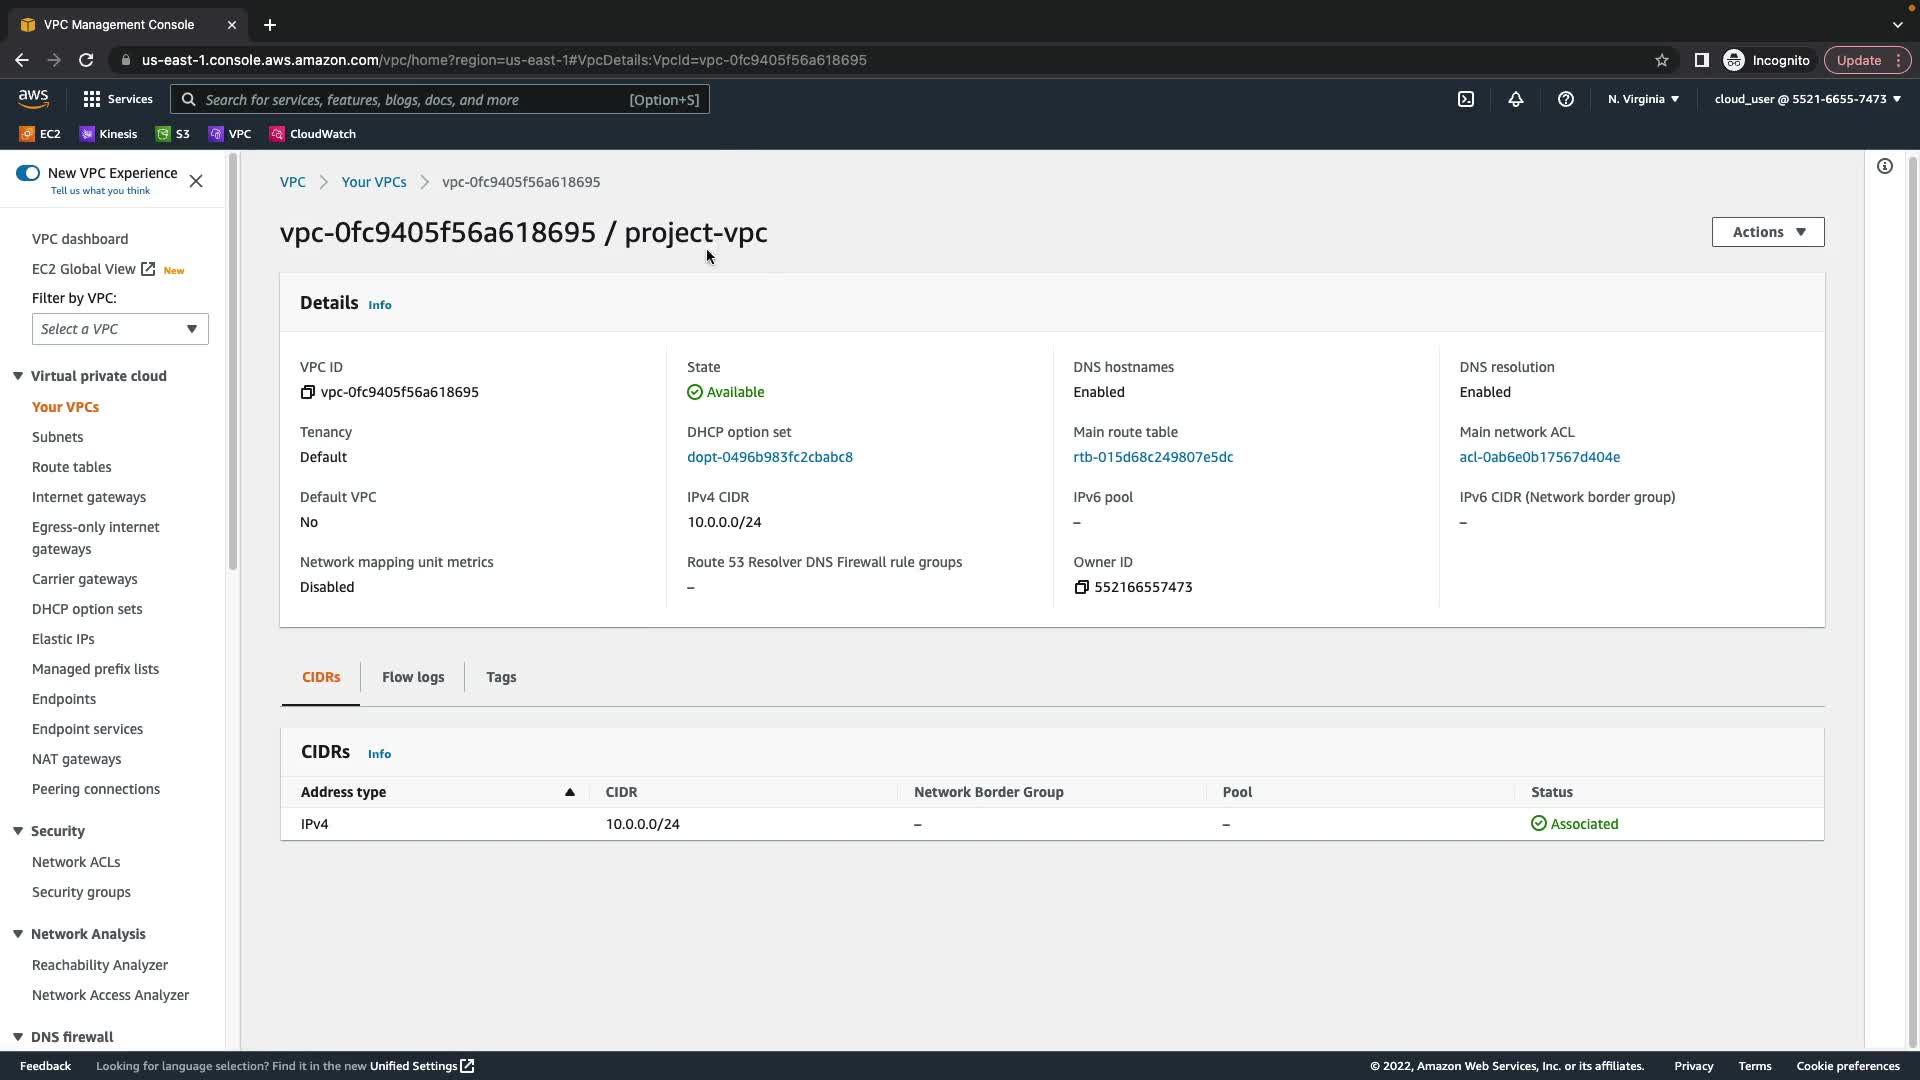1920x1080 pixels.
Task: Copy the VPC ID using copy icon
Action: (x=308, y=392)
